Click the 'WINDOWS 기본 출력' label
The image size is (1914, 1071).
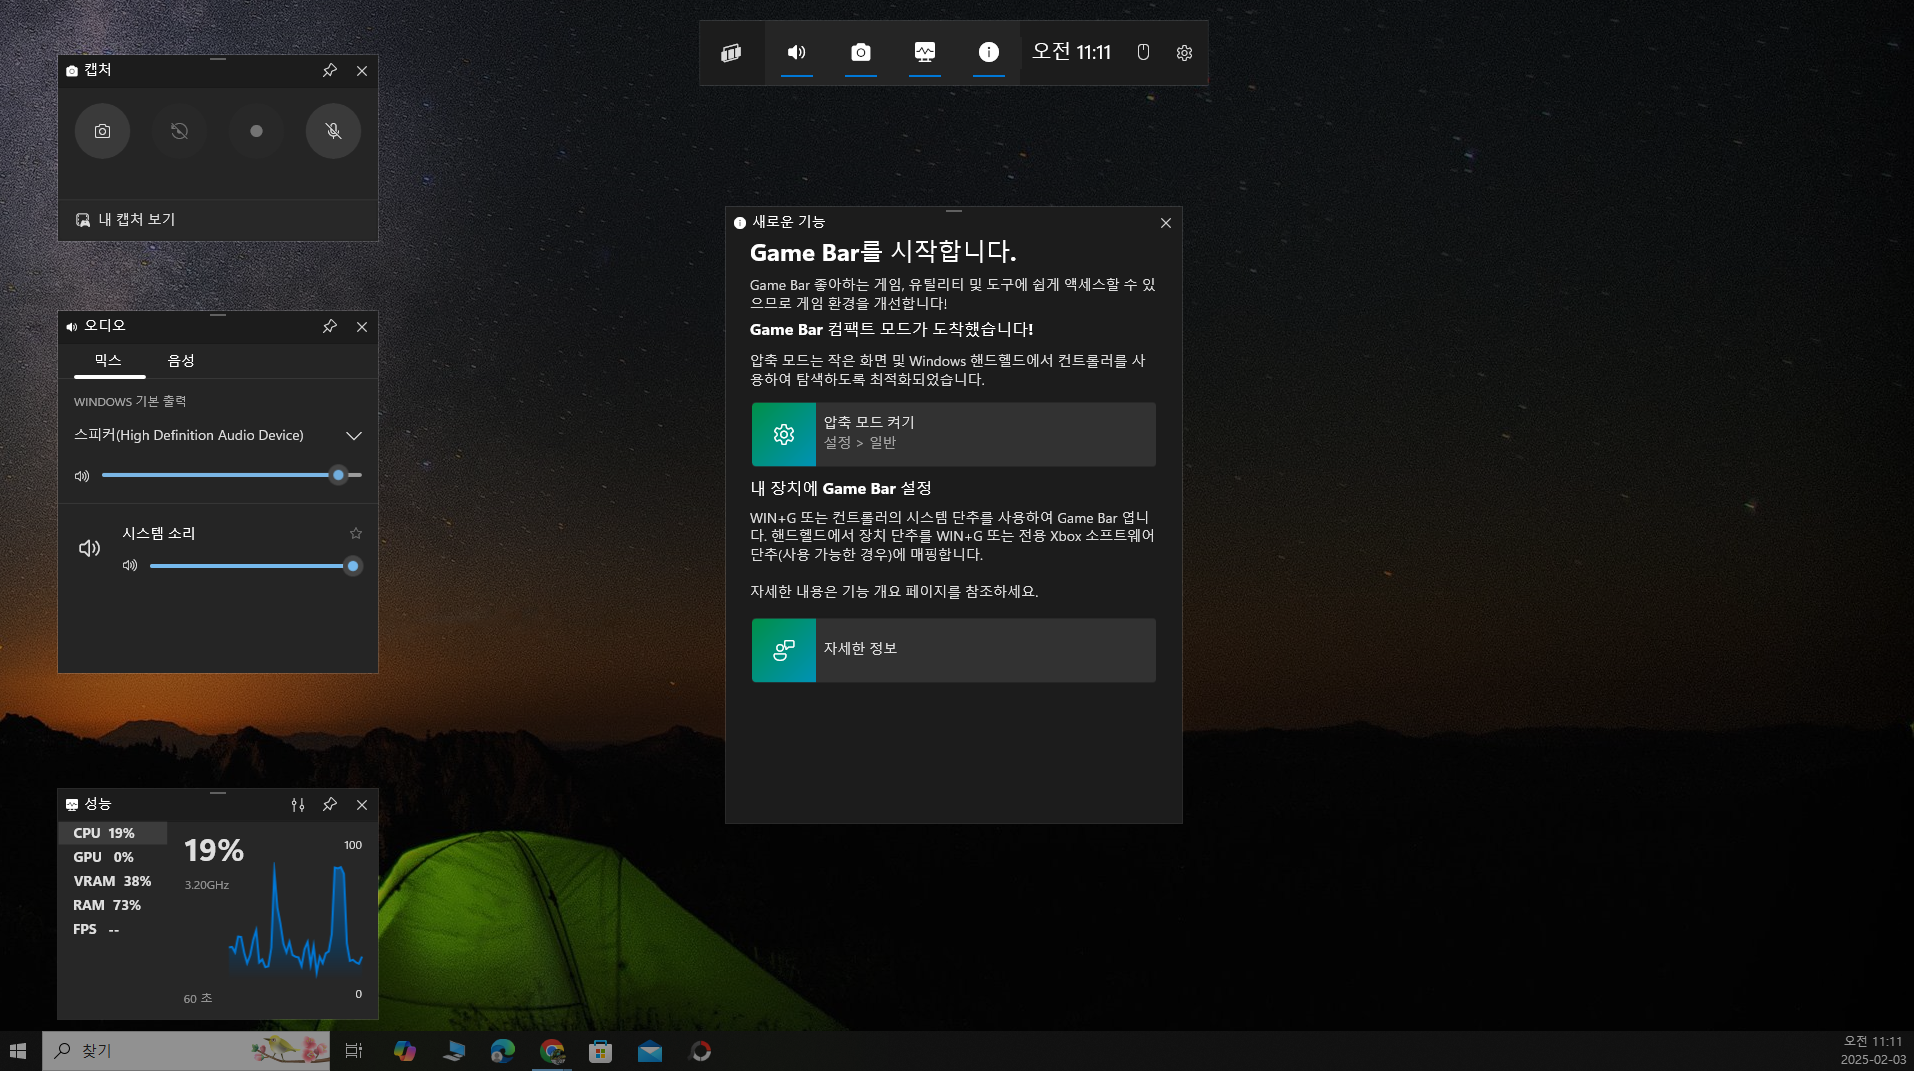(x=130, y=402)
